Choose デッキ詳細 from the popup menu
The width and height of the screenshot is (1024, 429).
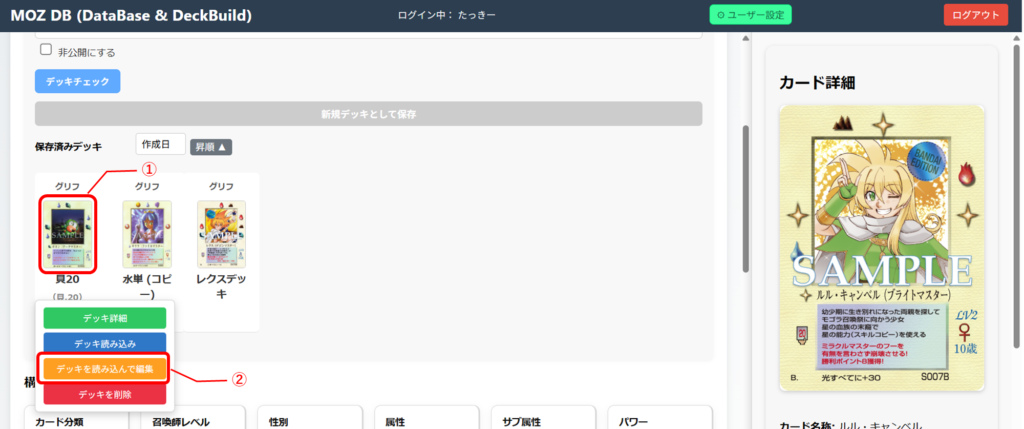[x=105, y=318]
